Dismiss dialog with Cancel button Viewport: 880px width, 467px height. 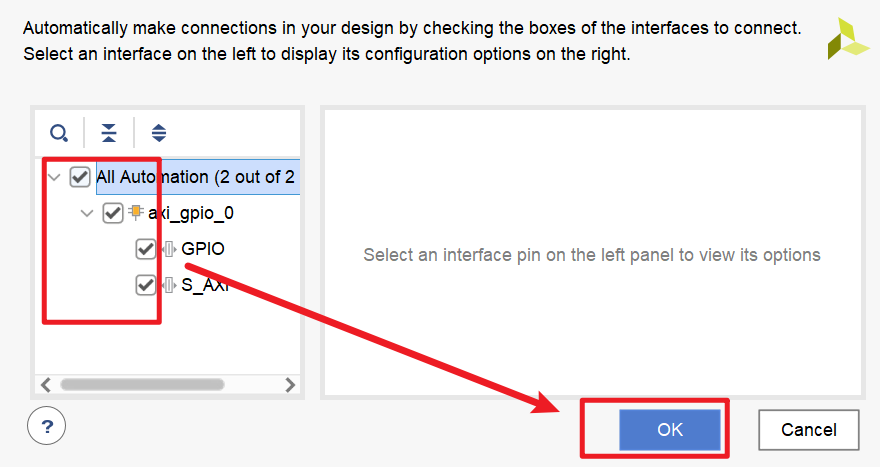click(809, 429)
